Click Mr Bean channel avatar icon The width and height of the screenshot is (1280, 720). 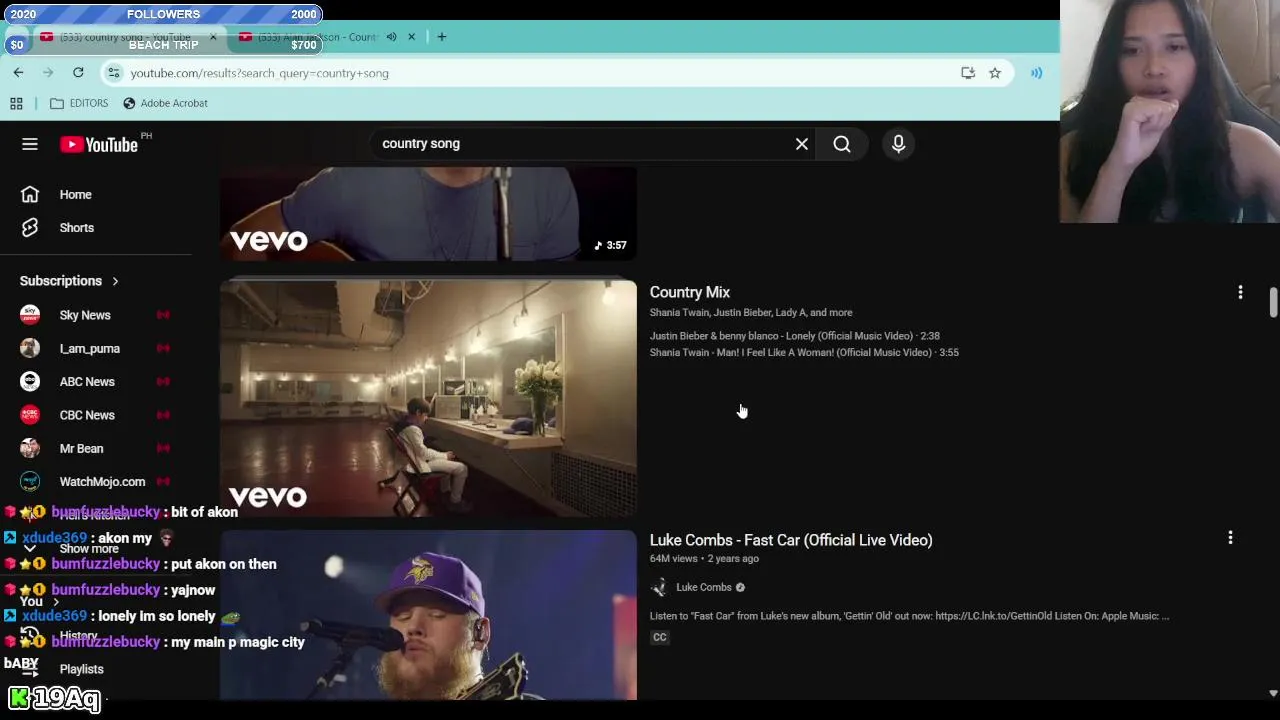click(30, 448)
